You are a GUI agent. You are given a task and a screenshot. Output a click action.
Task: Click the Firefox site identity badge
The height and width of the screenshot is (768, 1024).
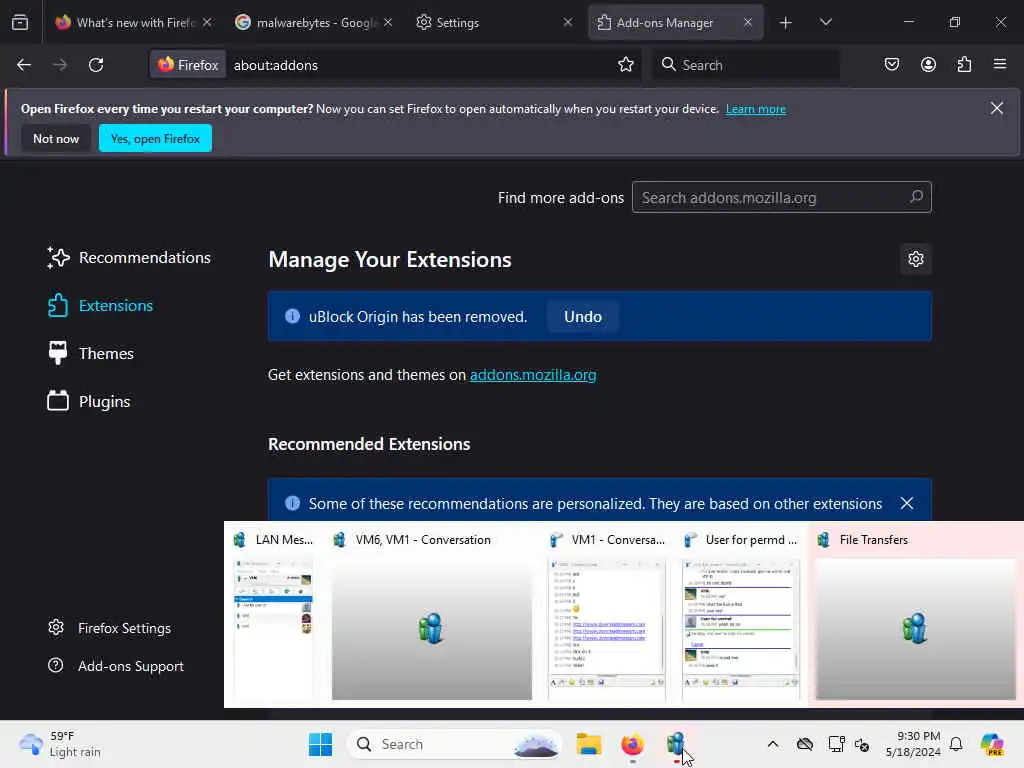pos(188,65)
